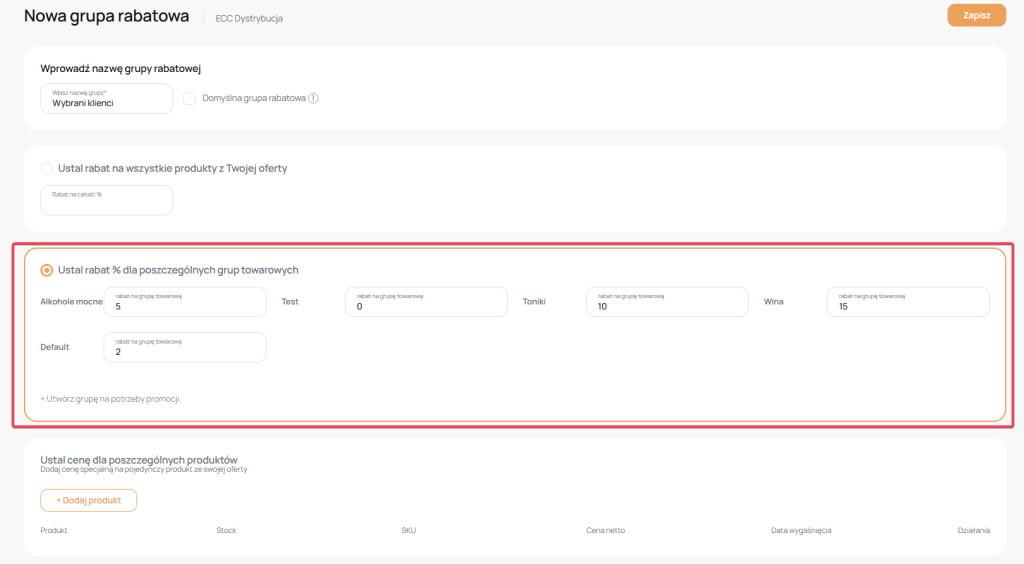Click the Produkt column header
The width and height of the screenshot is (1024, 564).
54,530
